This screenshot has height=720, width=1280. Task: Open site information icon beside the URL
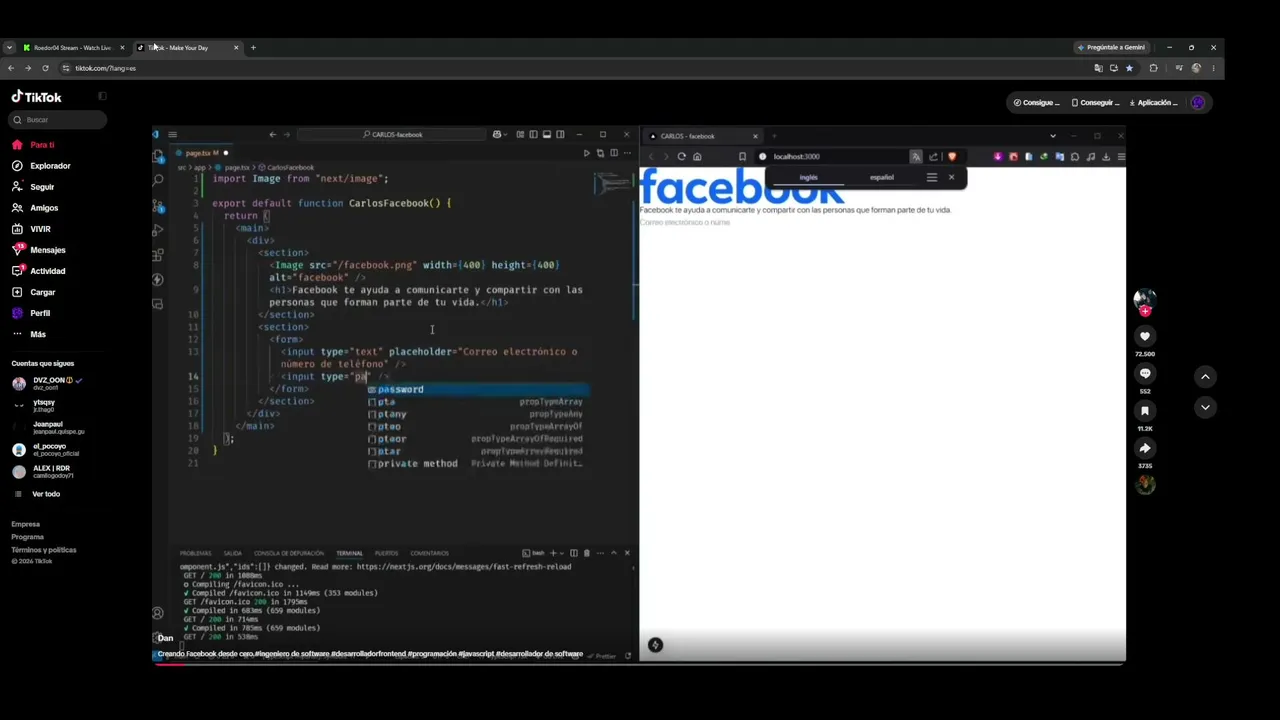pos(65,68)
